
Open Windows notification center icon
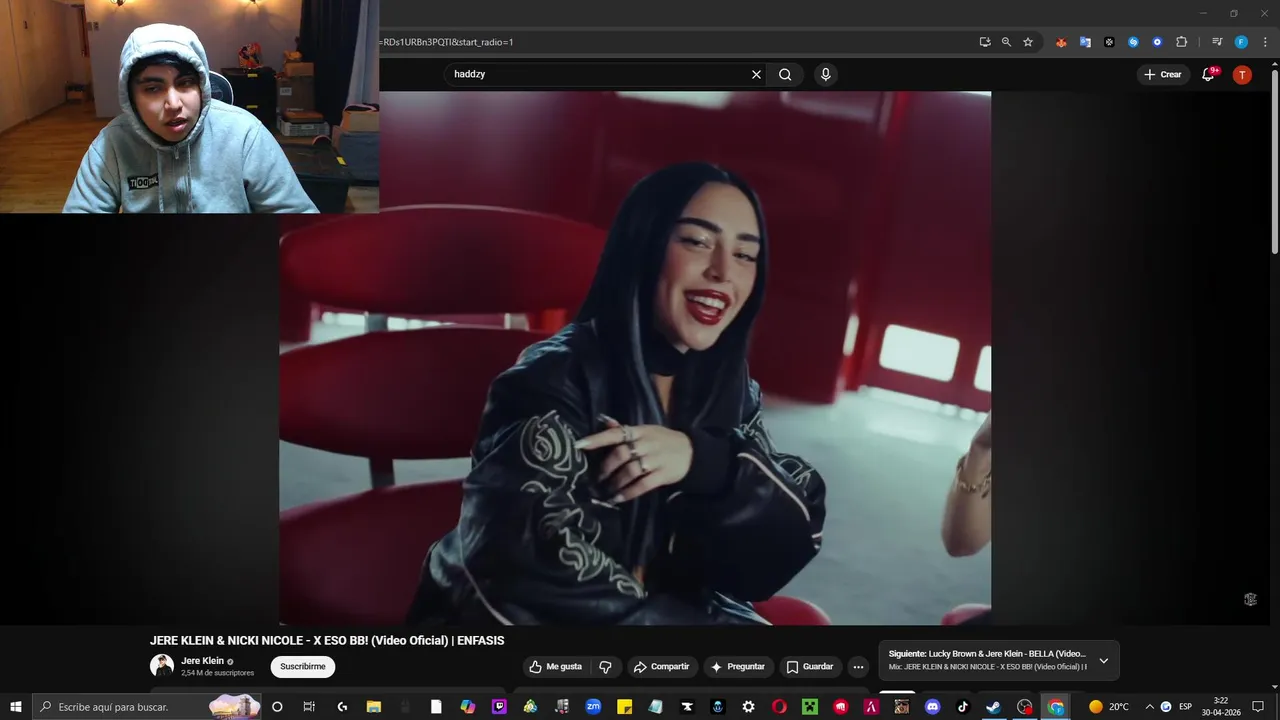(x=1258, y=707)
